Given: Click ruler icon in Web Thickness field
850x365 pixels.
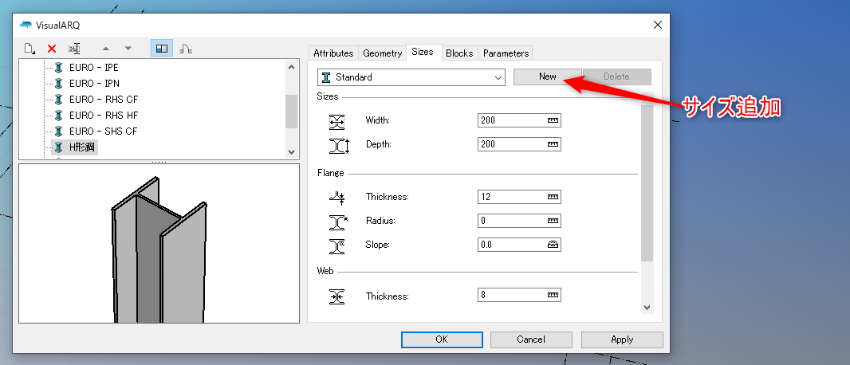Looking at the screenshot, I should pos(552,295).
